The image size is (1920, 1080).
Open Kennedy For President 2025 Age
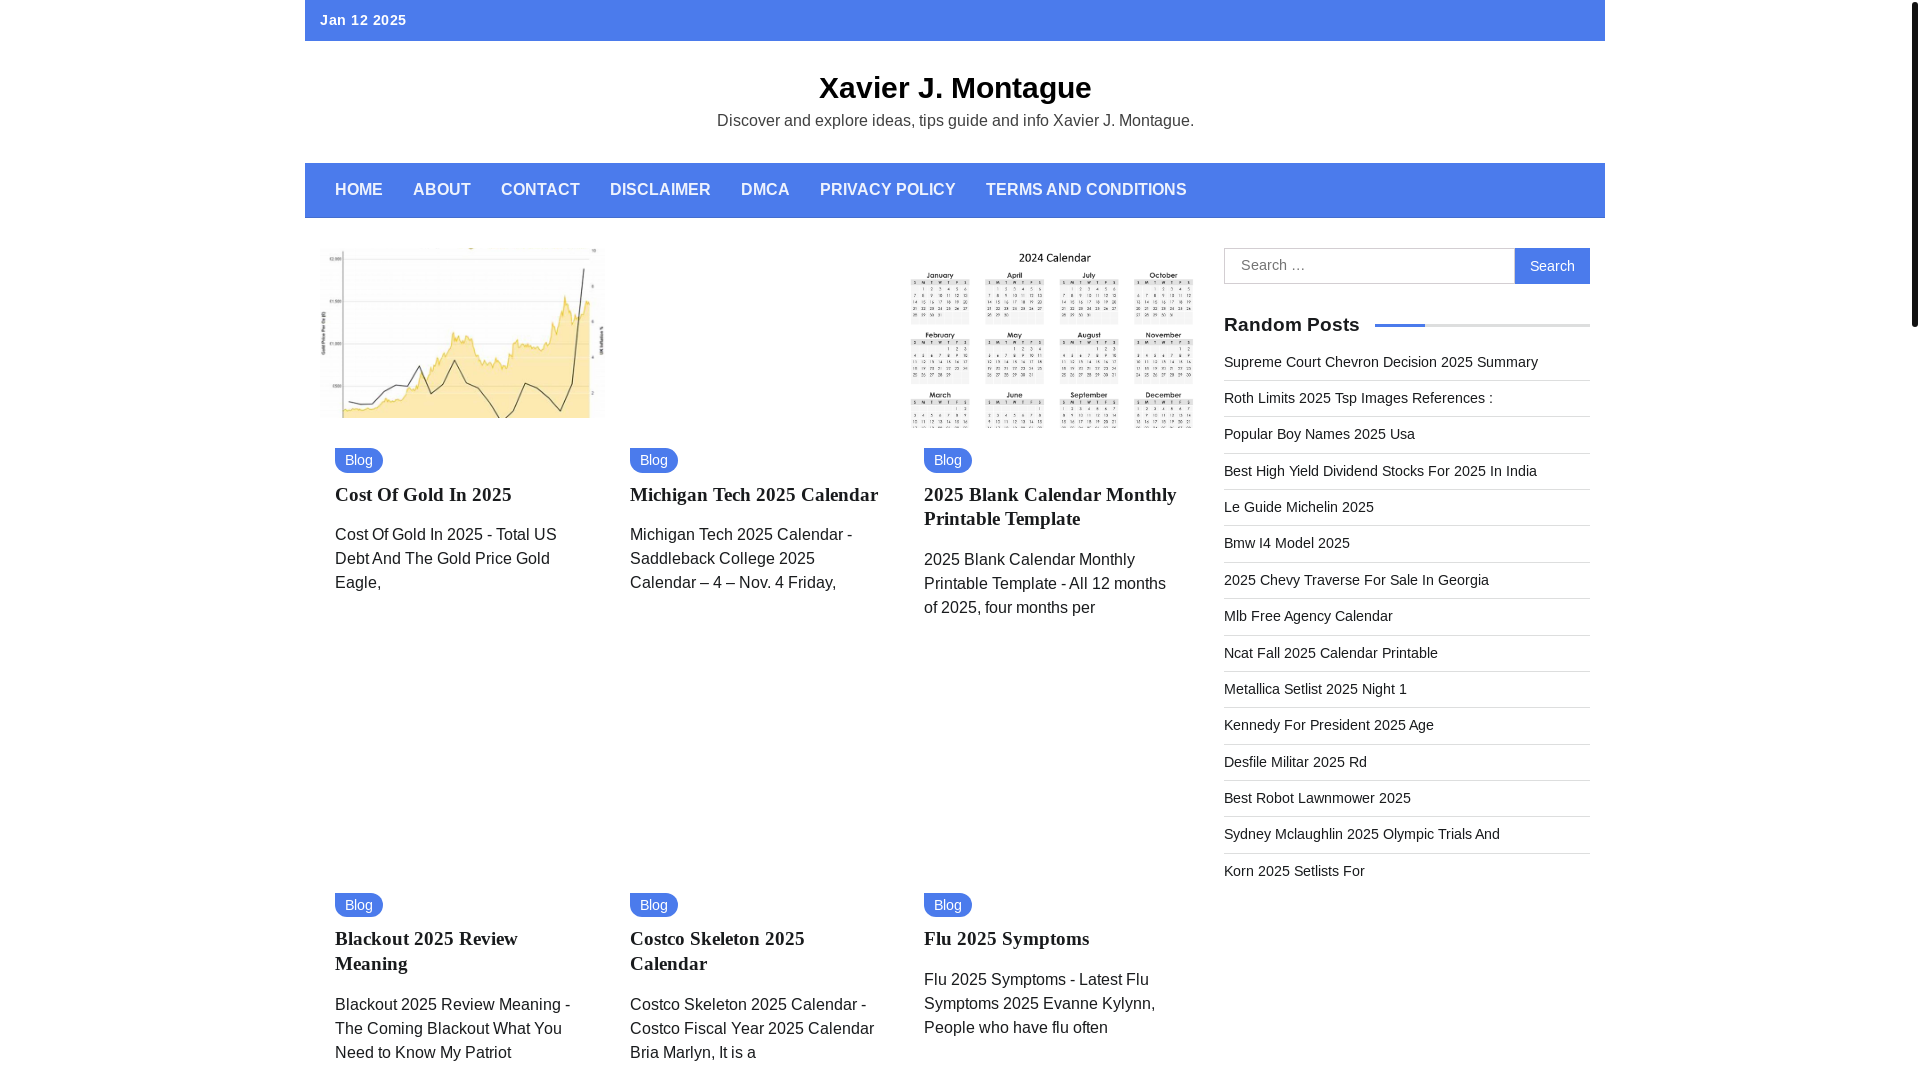pos(1329,725)
